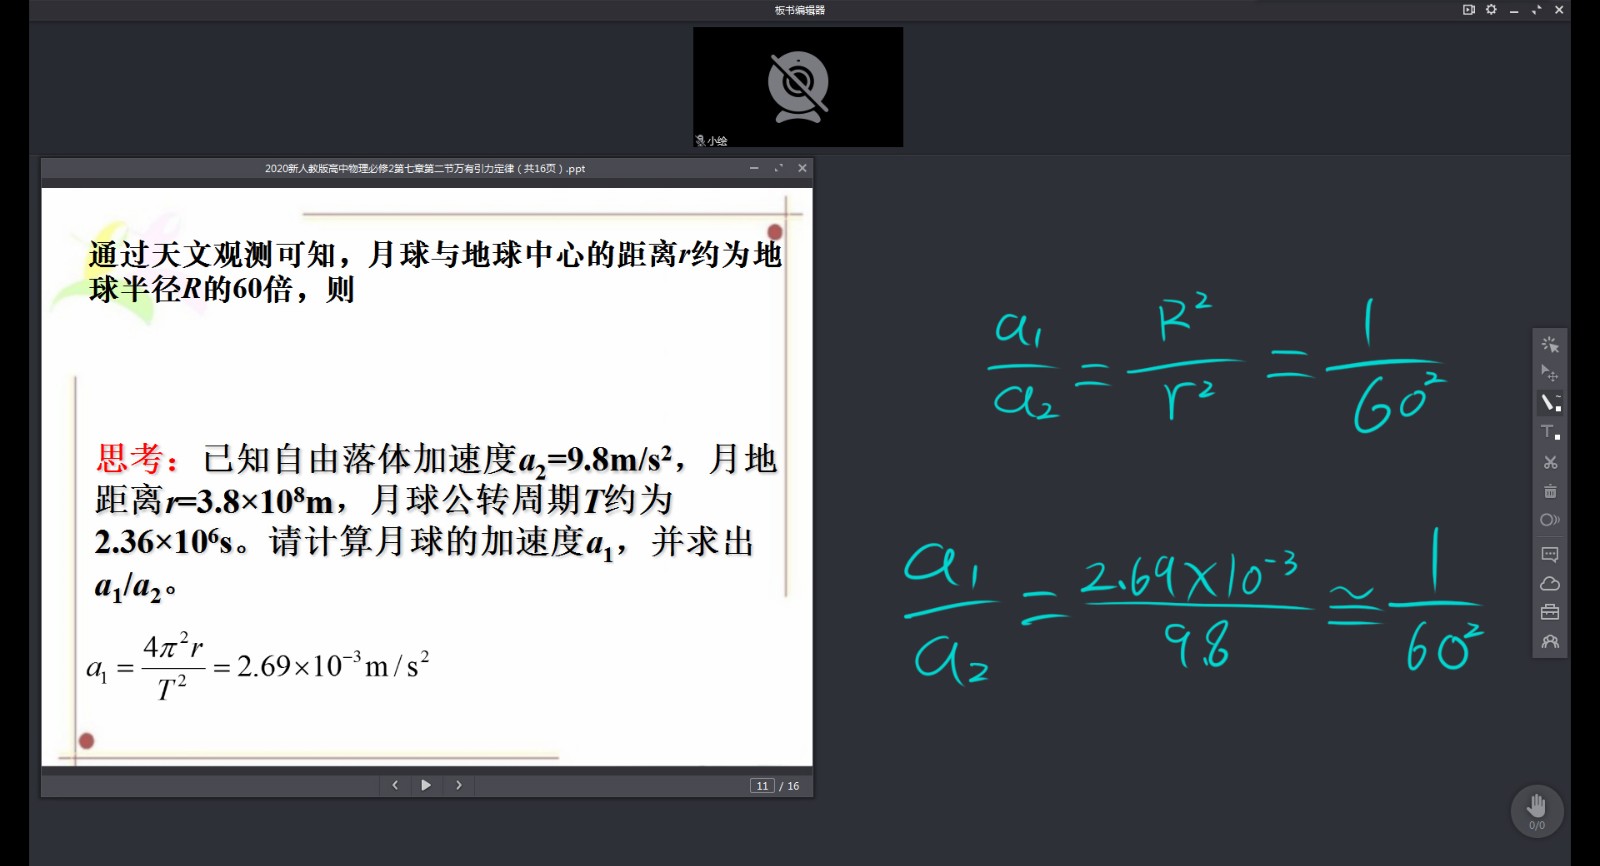Click the slide number field showing 11
The width and height of the screenshot is (1600, 866).
pos(762,786)
